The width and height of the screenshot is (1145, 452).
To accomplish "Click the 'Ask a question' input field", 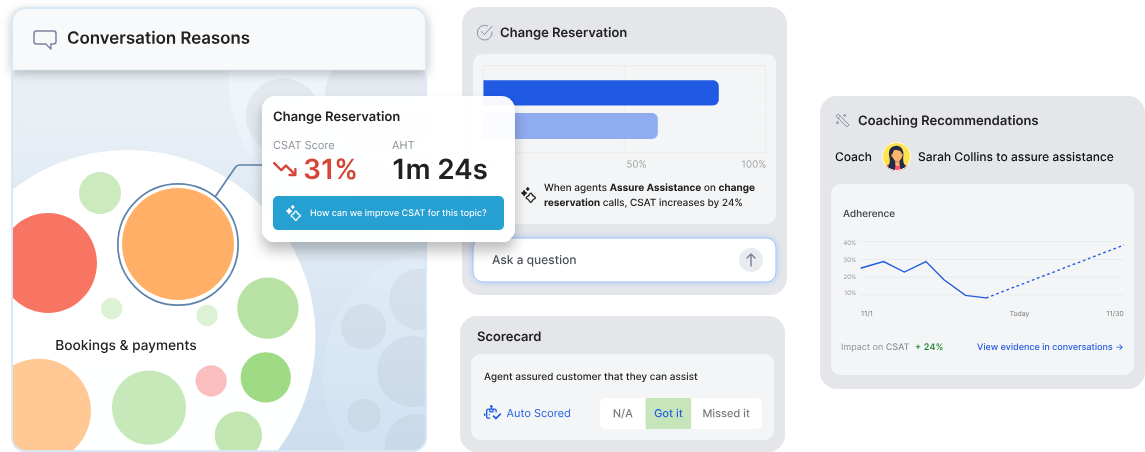I will point(624,260).
